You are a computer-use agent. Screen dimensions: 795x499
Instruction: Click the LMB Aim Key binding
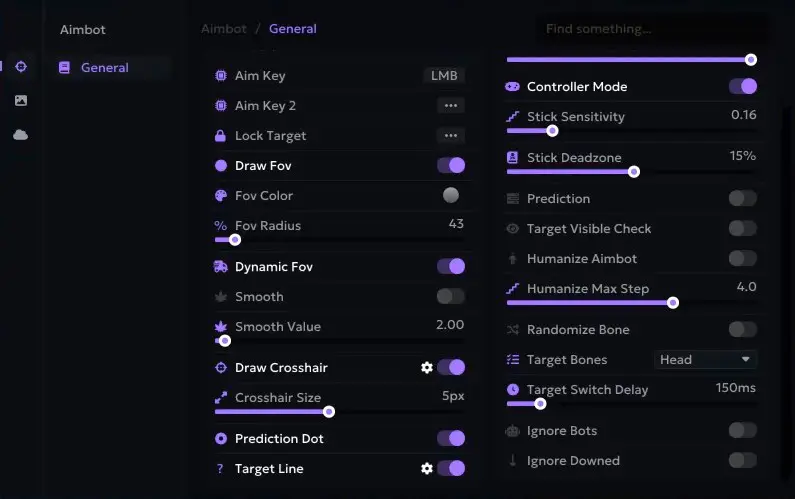(444, 76)
